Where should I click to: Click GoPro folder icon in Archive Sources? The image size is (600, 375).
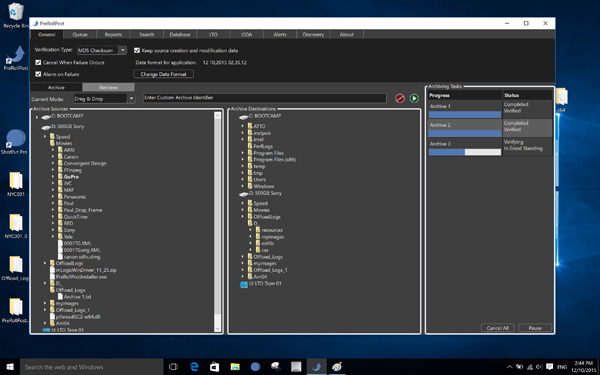click(60, 177)
